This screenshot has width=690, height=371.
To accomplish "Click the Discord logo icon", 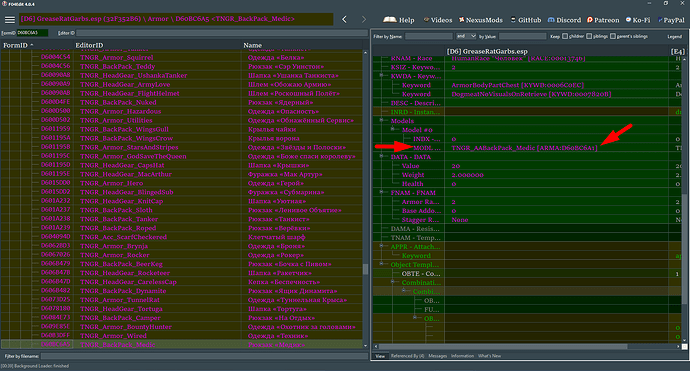I will (551, 20).
